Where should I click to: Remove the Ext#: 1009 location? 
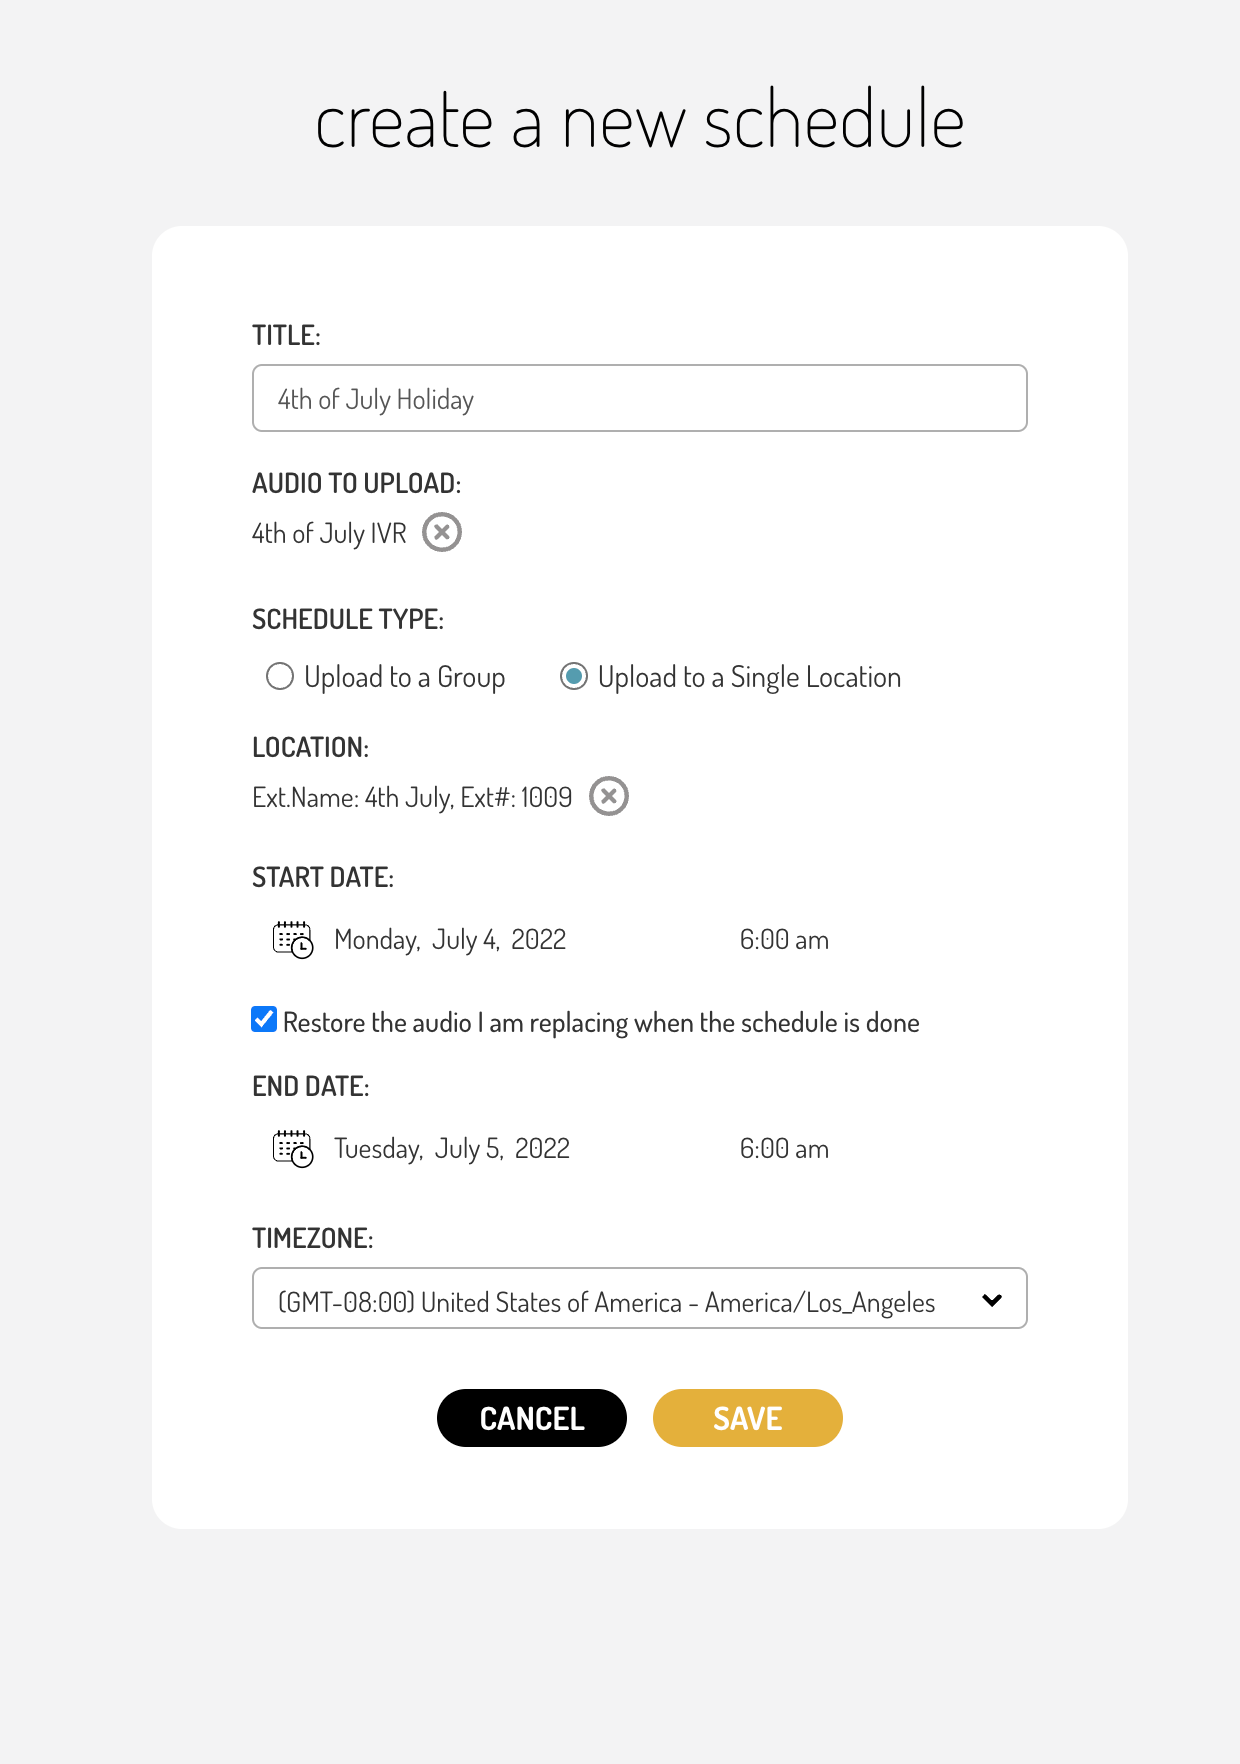point(609,796)
